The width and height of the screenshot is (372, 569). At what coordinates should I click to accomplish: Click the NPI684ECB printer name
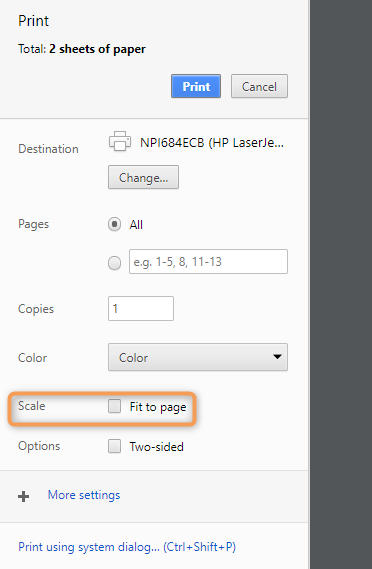pyautogui.click(x=212, y=143)
